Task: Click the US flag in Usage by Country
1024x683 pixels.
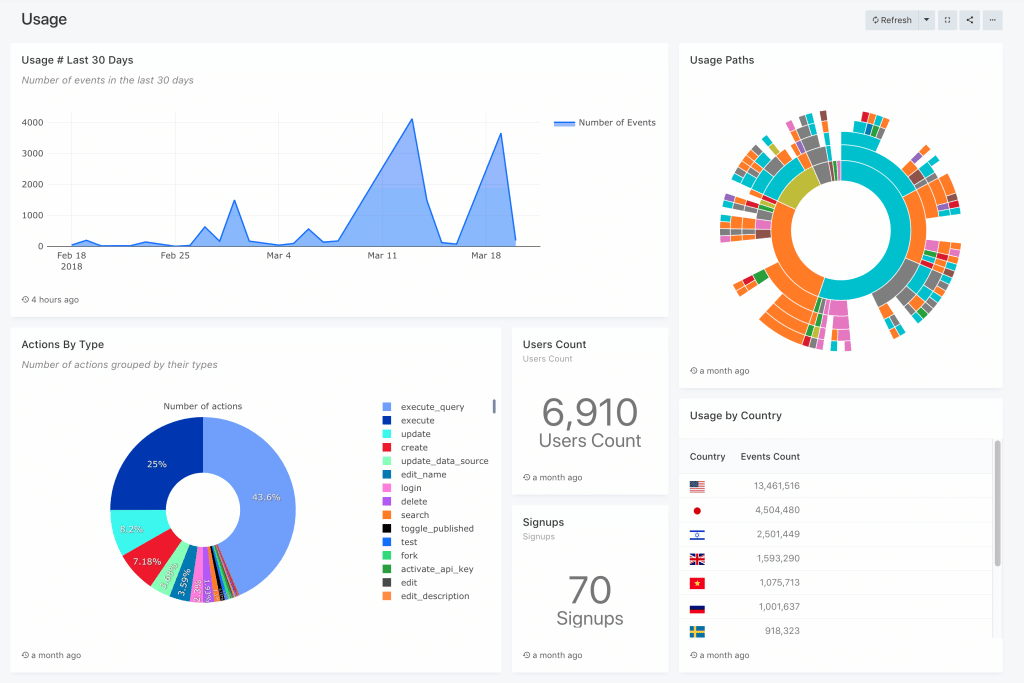Action: click(x=697, y=486)
